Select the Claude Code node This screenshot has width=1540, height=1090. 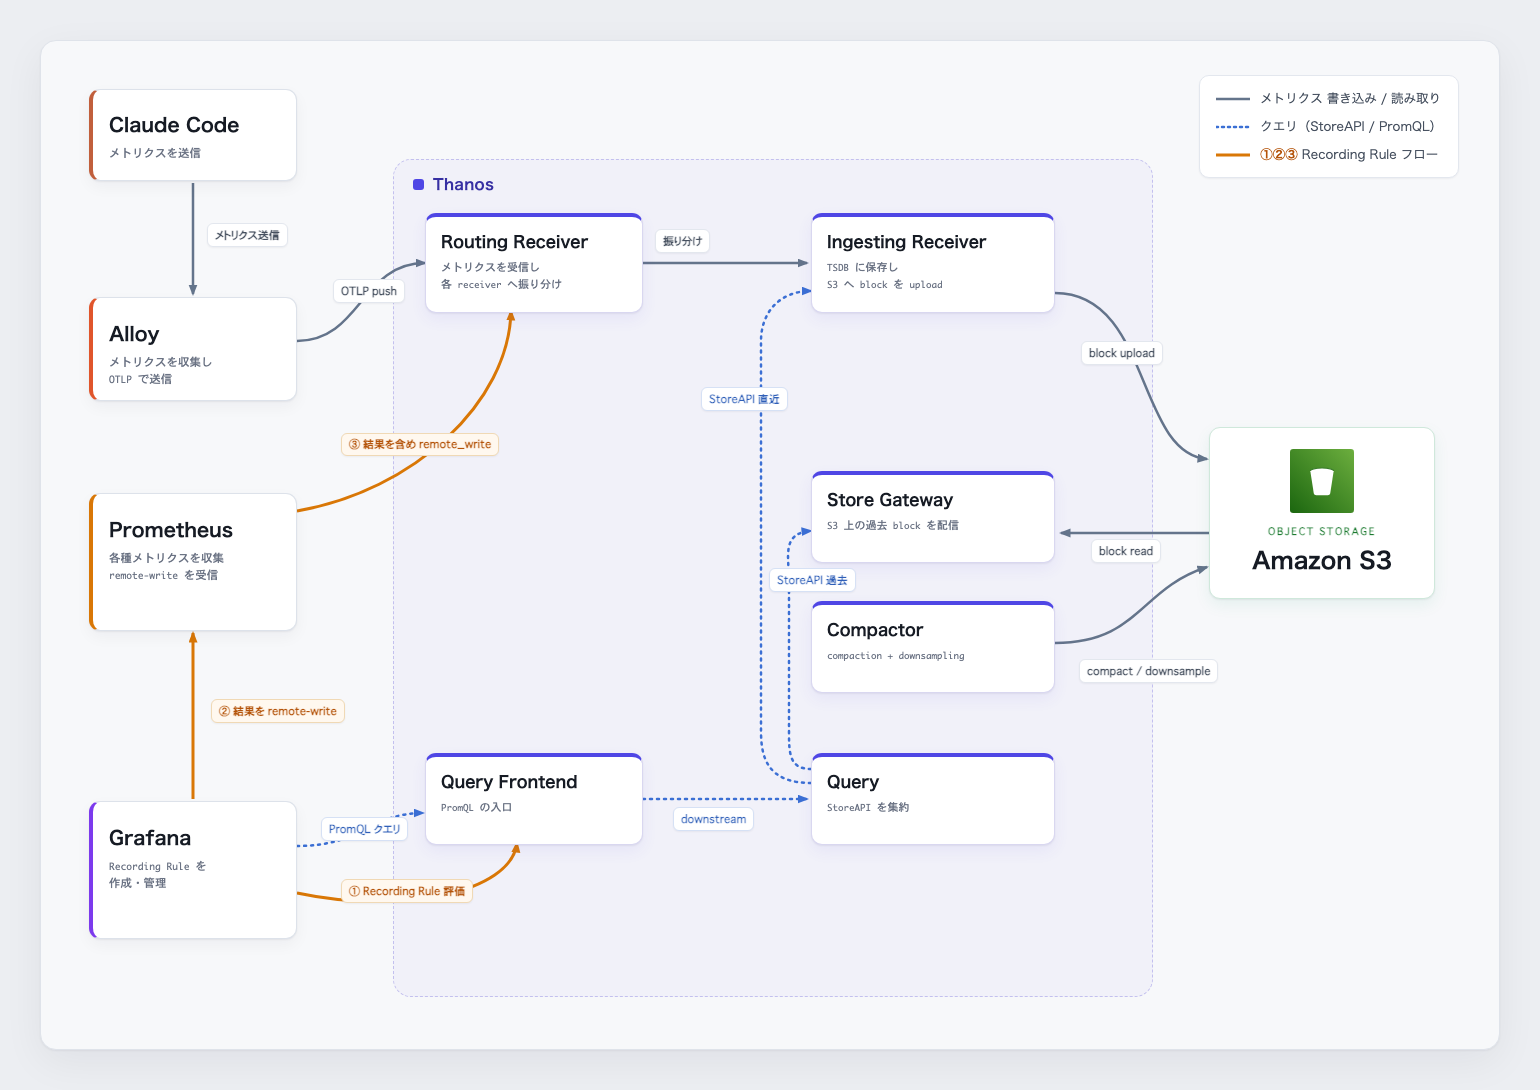tap(193, 135)
